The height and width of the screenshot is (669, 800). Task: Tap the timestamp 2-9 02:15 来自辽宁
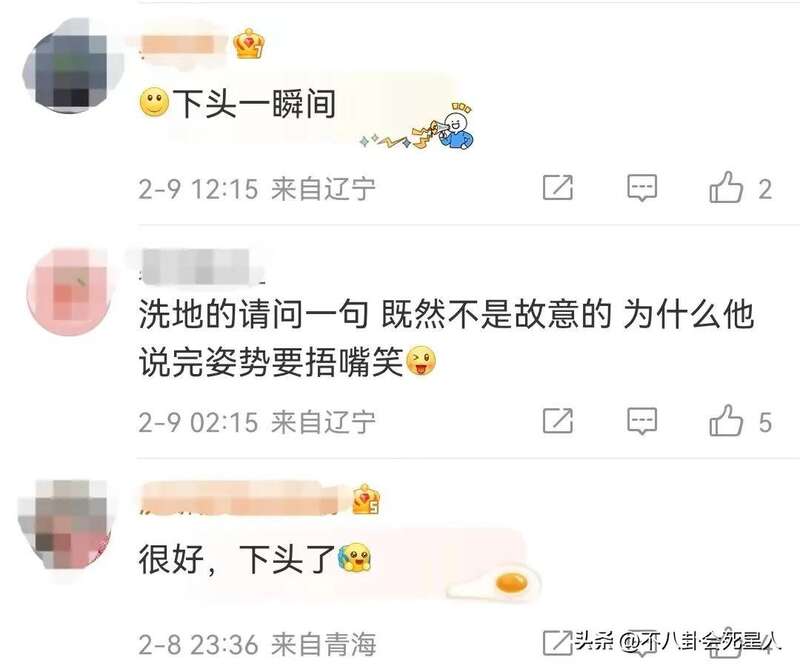tap(257, 422)
